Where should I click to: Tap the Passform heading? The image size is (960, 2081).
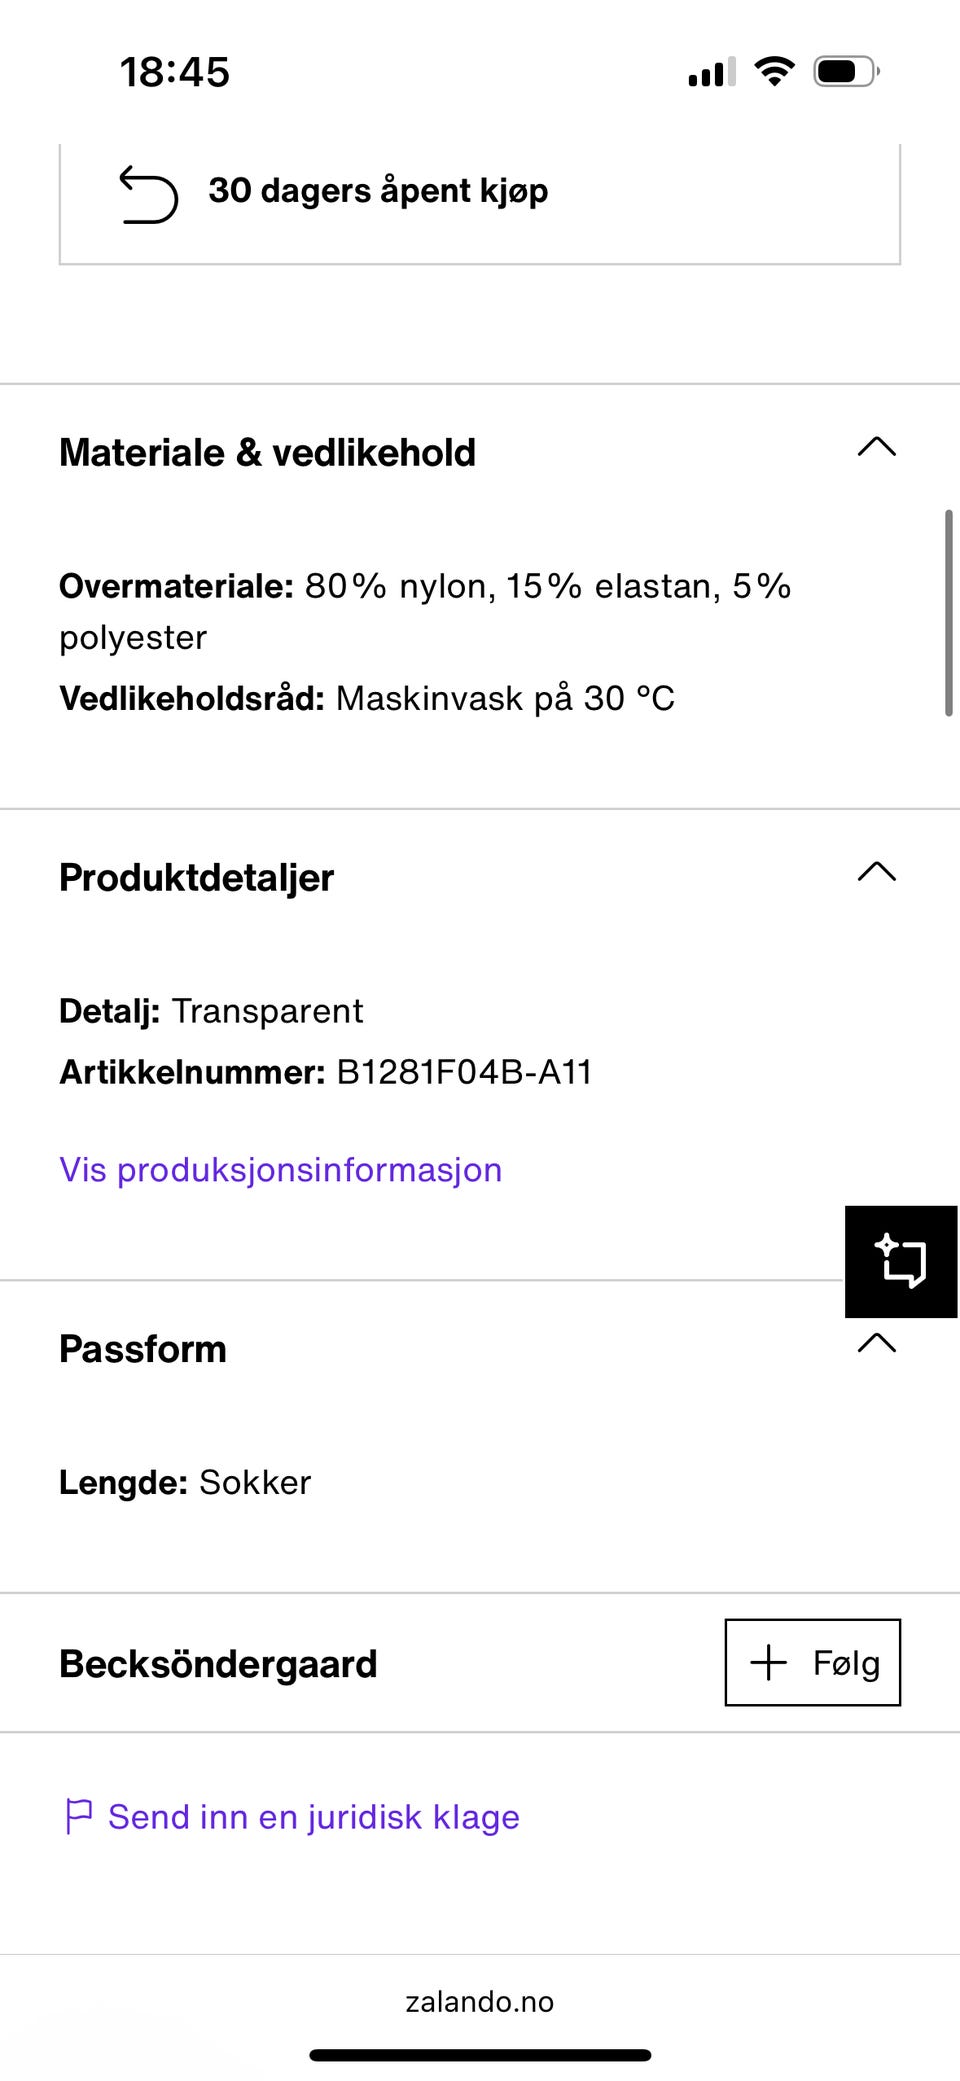pos(142,1348)
